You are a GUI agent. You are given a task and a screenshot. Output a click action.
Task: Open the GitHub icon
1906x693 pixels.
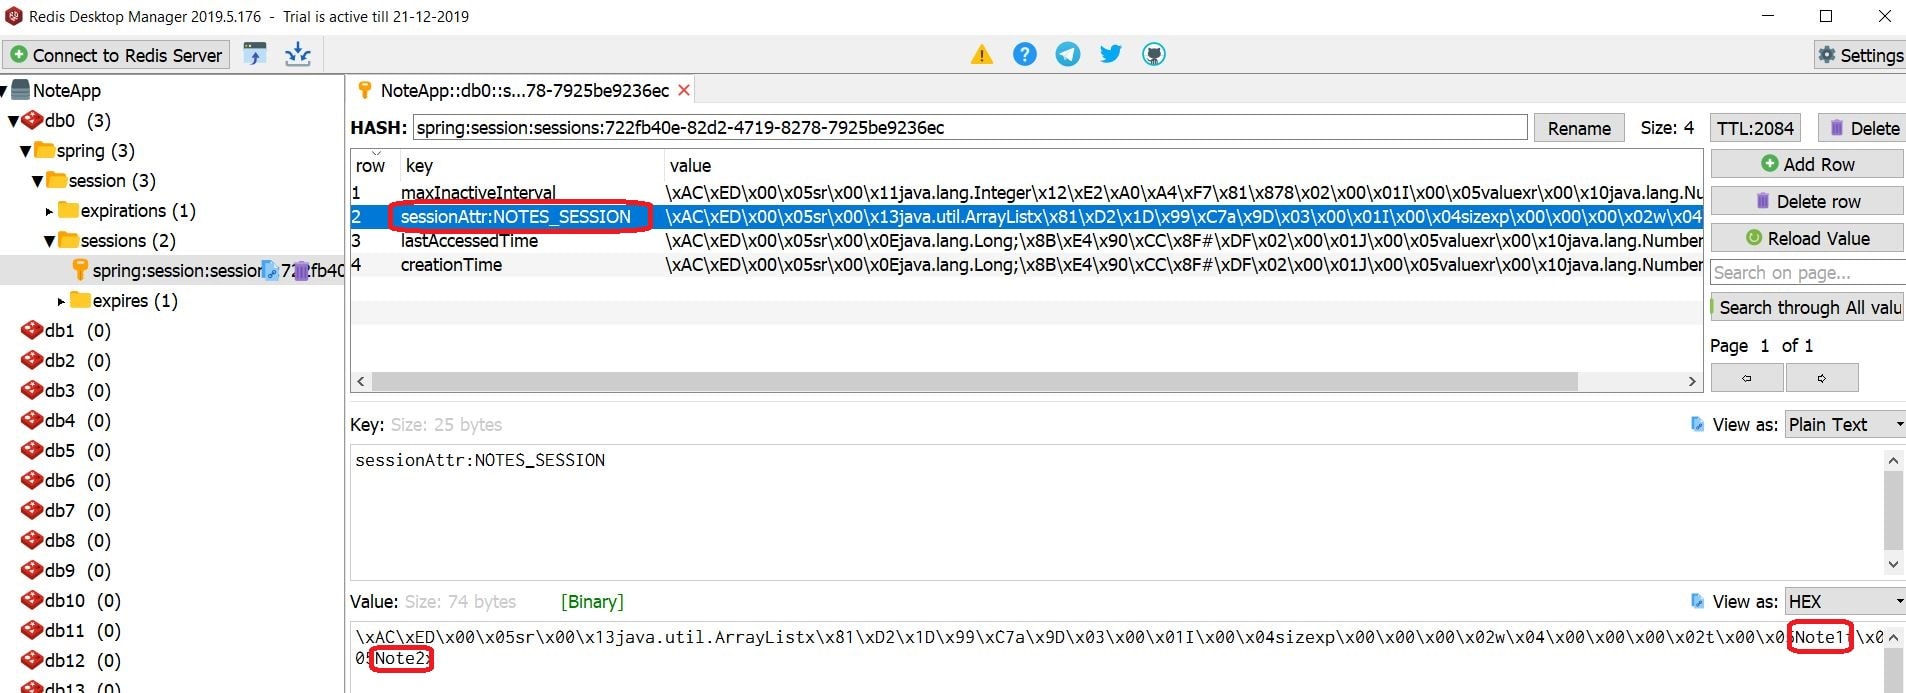1154,54
